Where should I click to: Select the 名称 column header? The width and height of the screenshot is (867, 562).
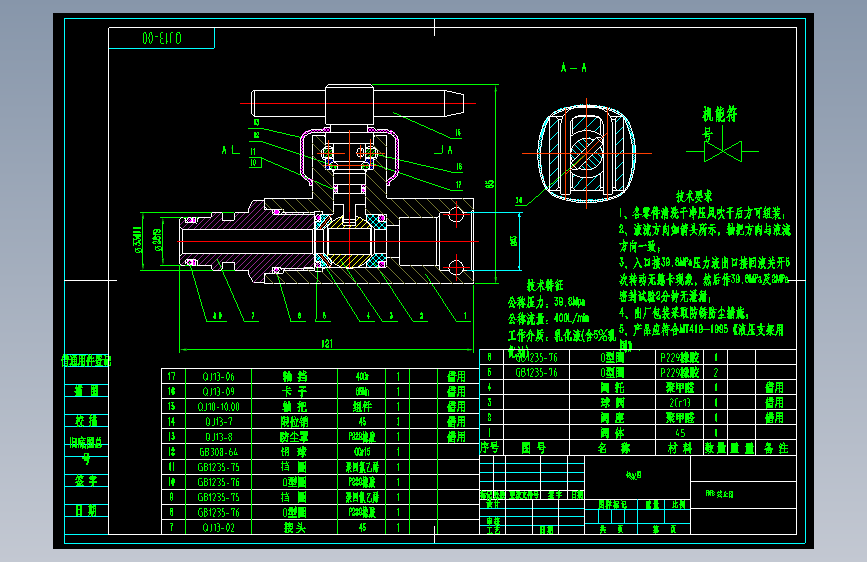point(613,448)
